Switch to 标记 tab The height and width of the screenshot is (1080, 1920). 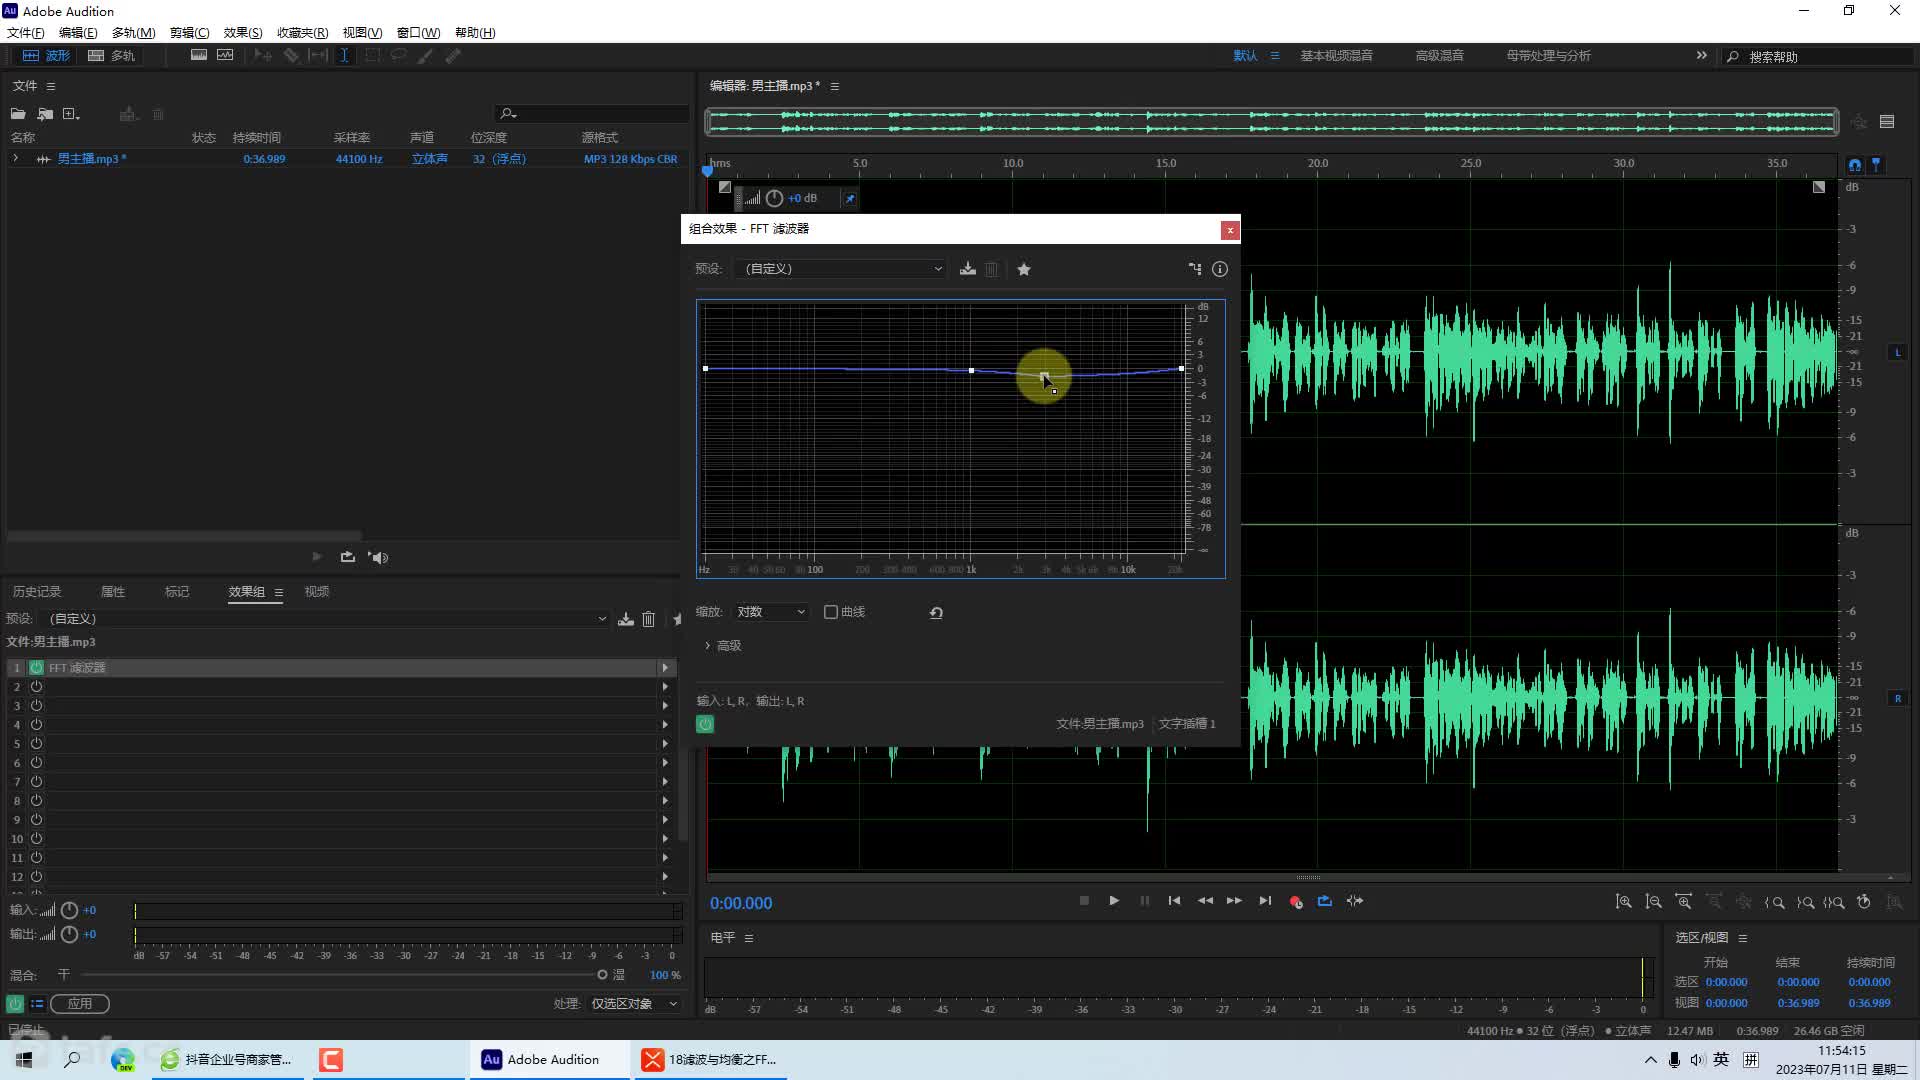tap(177, 592)
